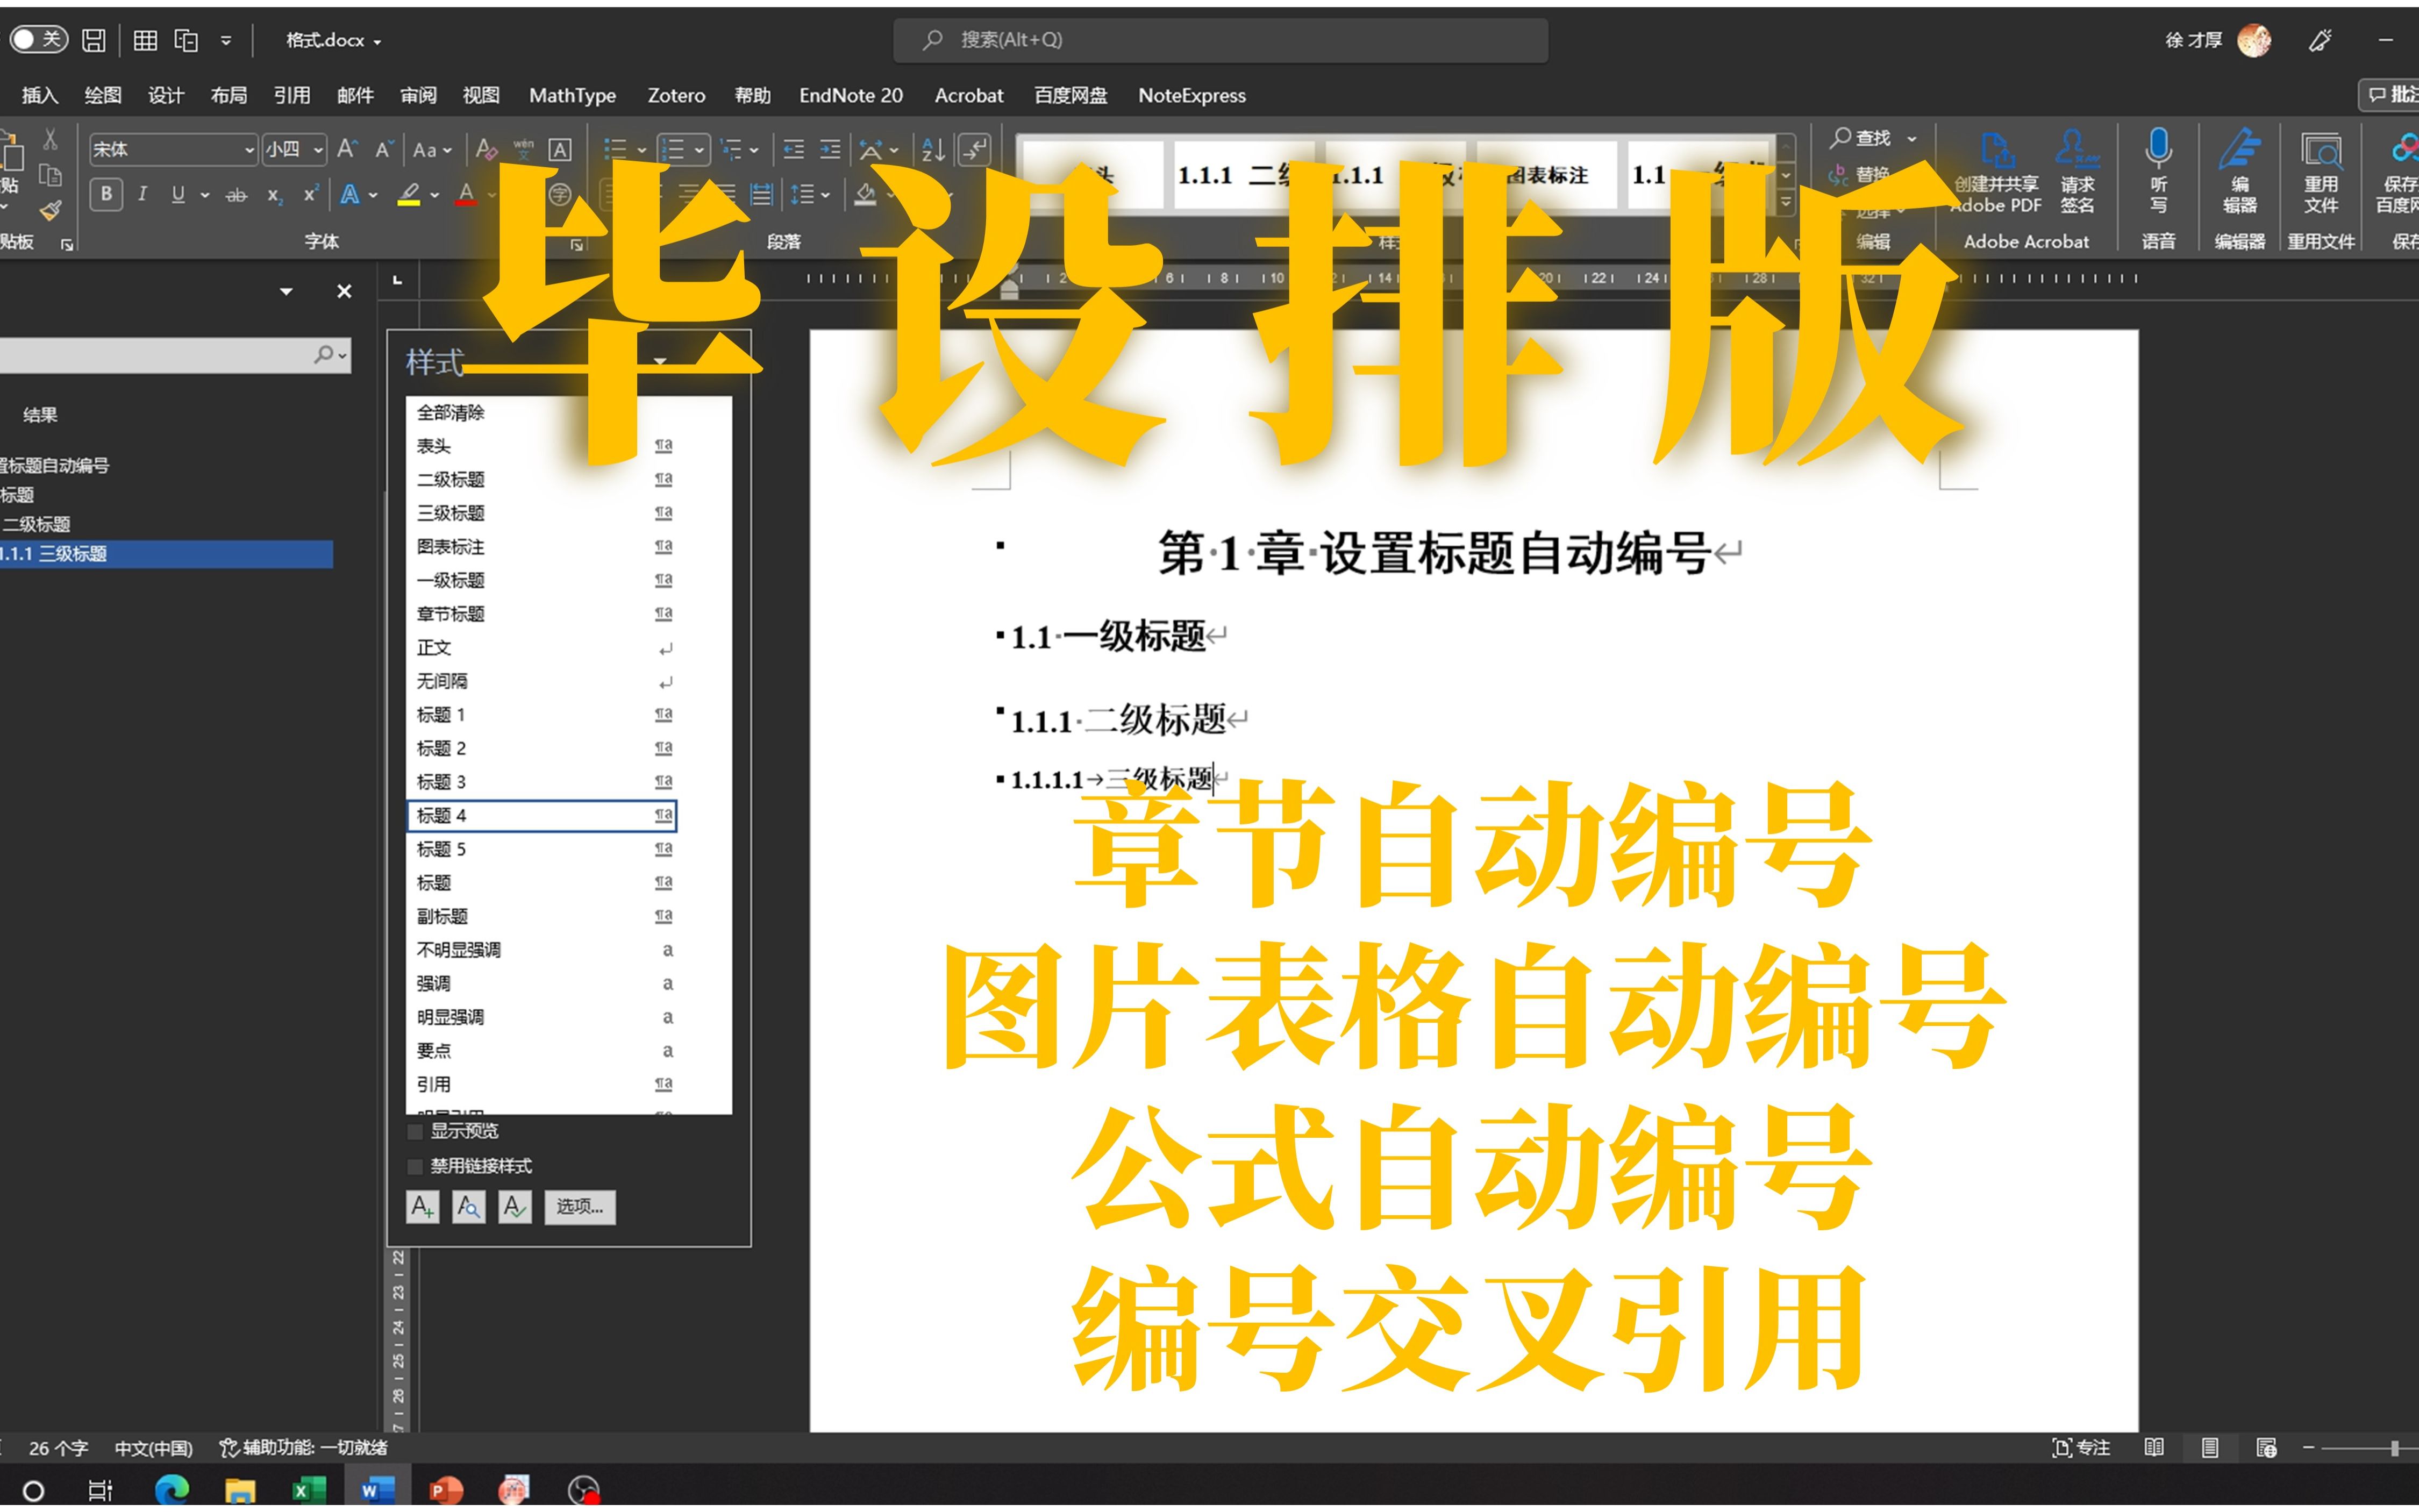
Task: Click the multilevel list icon
Action: 732,150
